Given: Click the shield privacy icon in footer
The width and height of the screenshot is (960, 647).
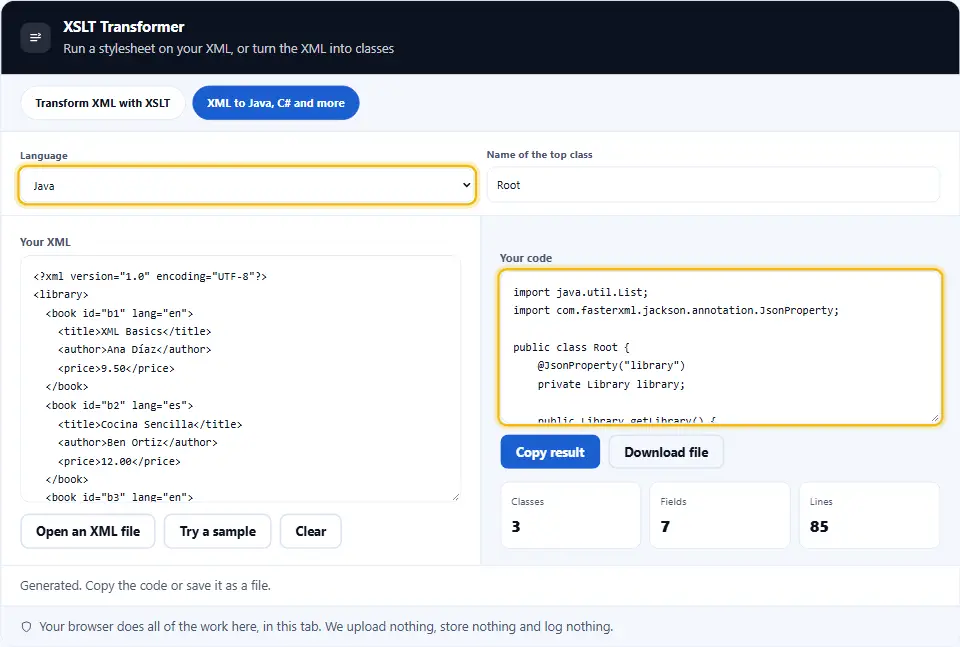Looking at the screenshot, I should [x=26, y=627].
